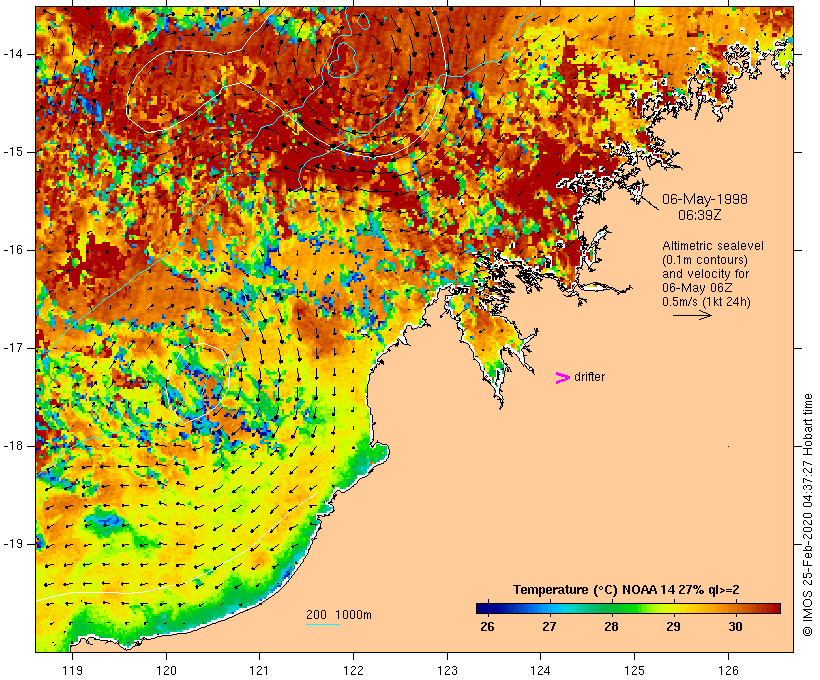Image resolution: width=820 pixels, height=680 pixels.
Task: Click the 'and velocity for' caption line
Action: 705,274
